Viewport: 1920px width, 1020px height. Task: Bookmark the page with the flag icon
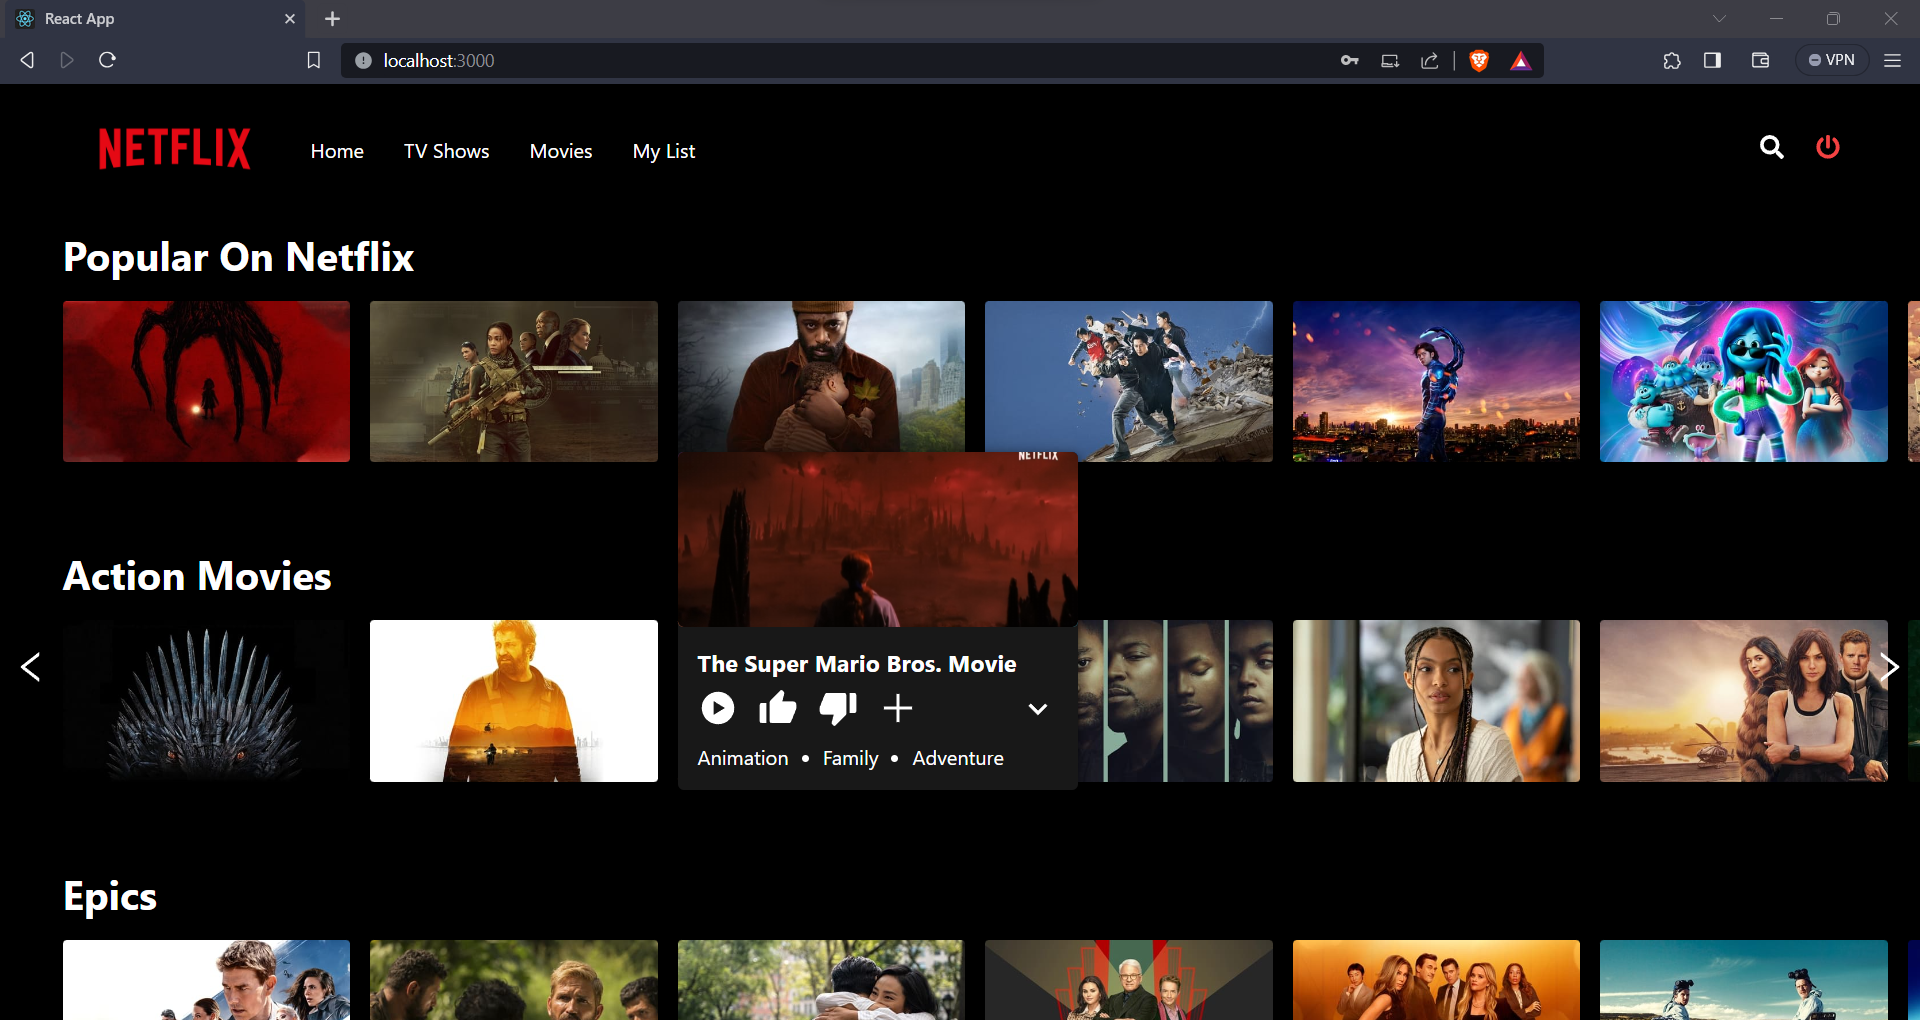coord(313,60)
